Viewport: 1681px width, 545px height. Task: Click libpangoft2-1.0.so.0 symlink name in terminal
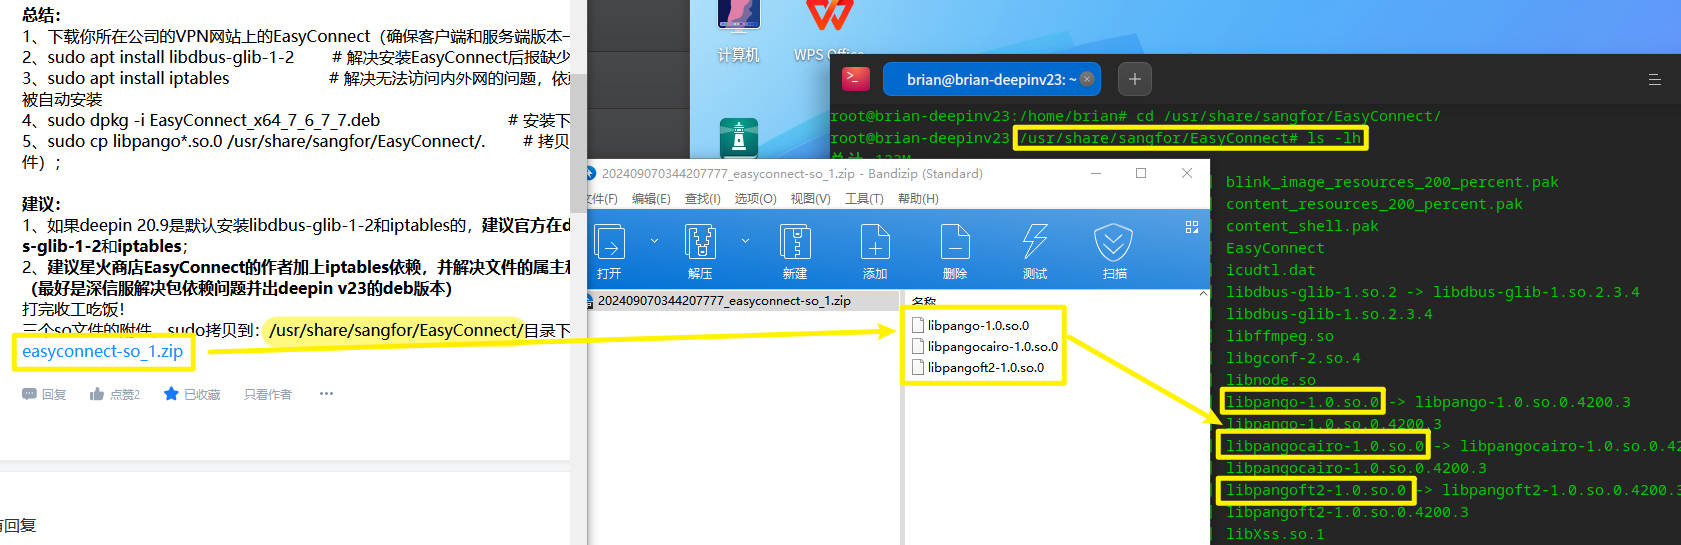tap(1316, 490)
